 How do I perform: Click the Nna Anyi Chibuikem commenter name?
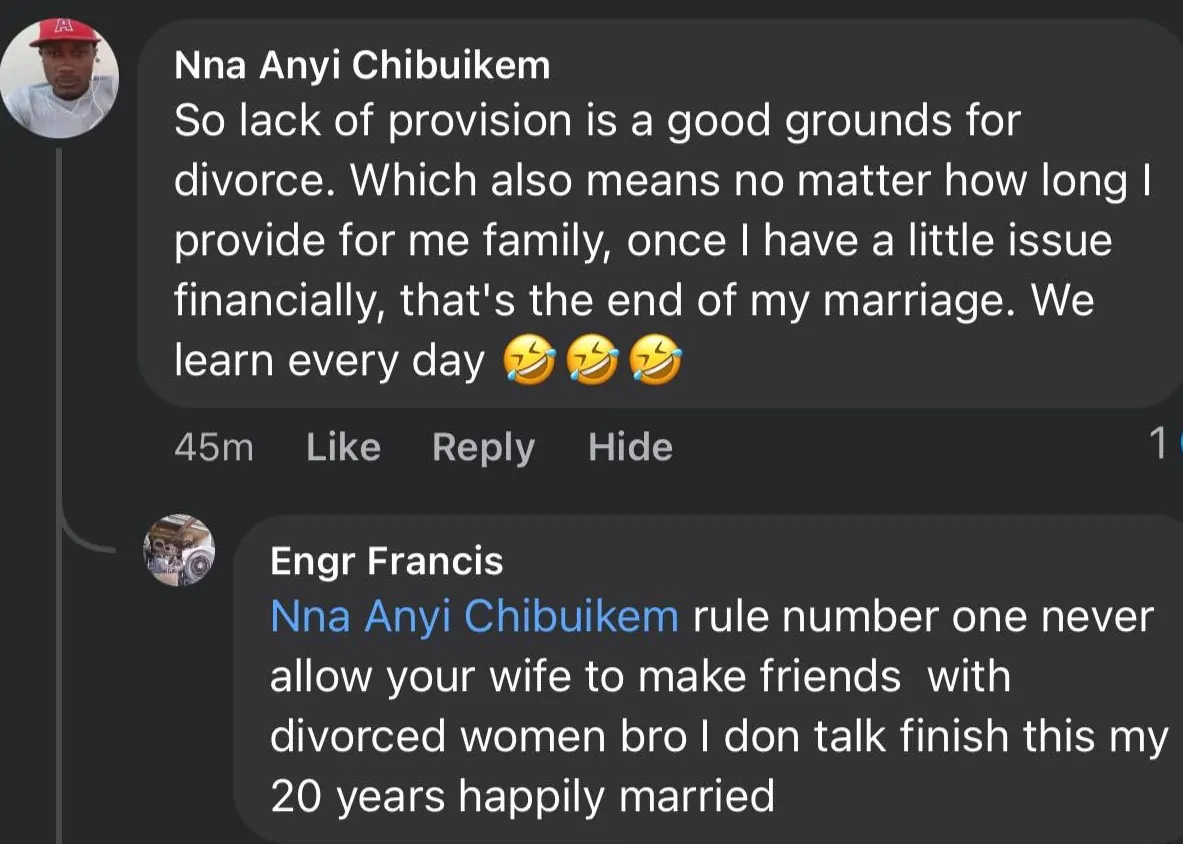point(361,65)
